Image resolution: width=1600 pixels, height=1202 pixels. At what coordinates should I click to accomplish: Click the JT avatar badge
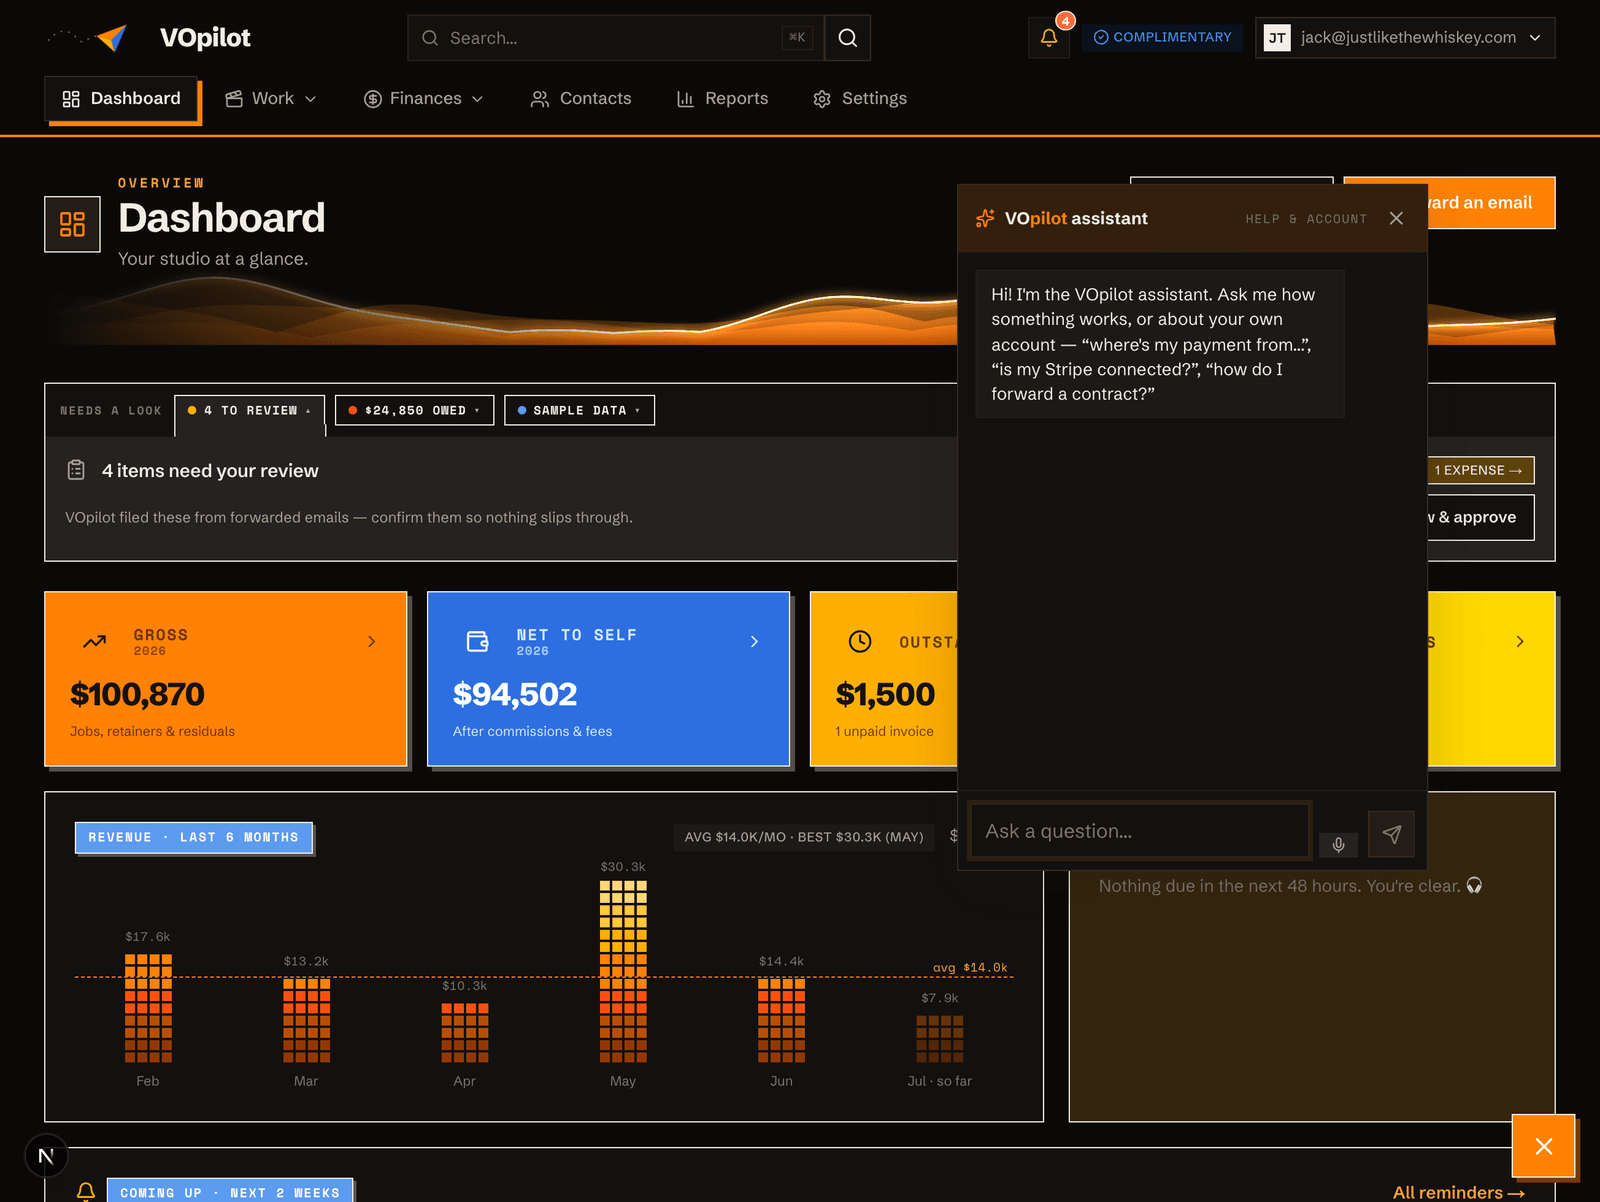(x=1277, y=38)
